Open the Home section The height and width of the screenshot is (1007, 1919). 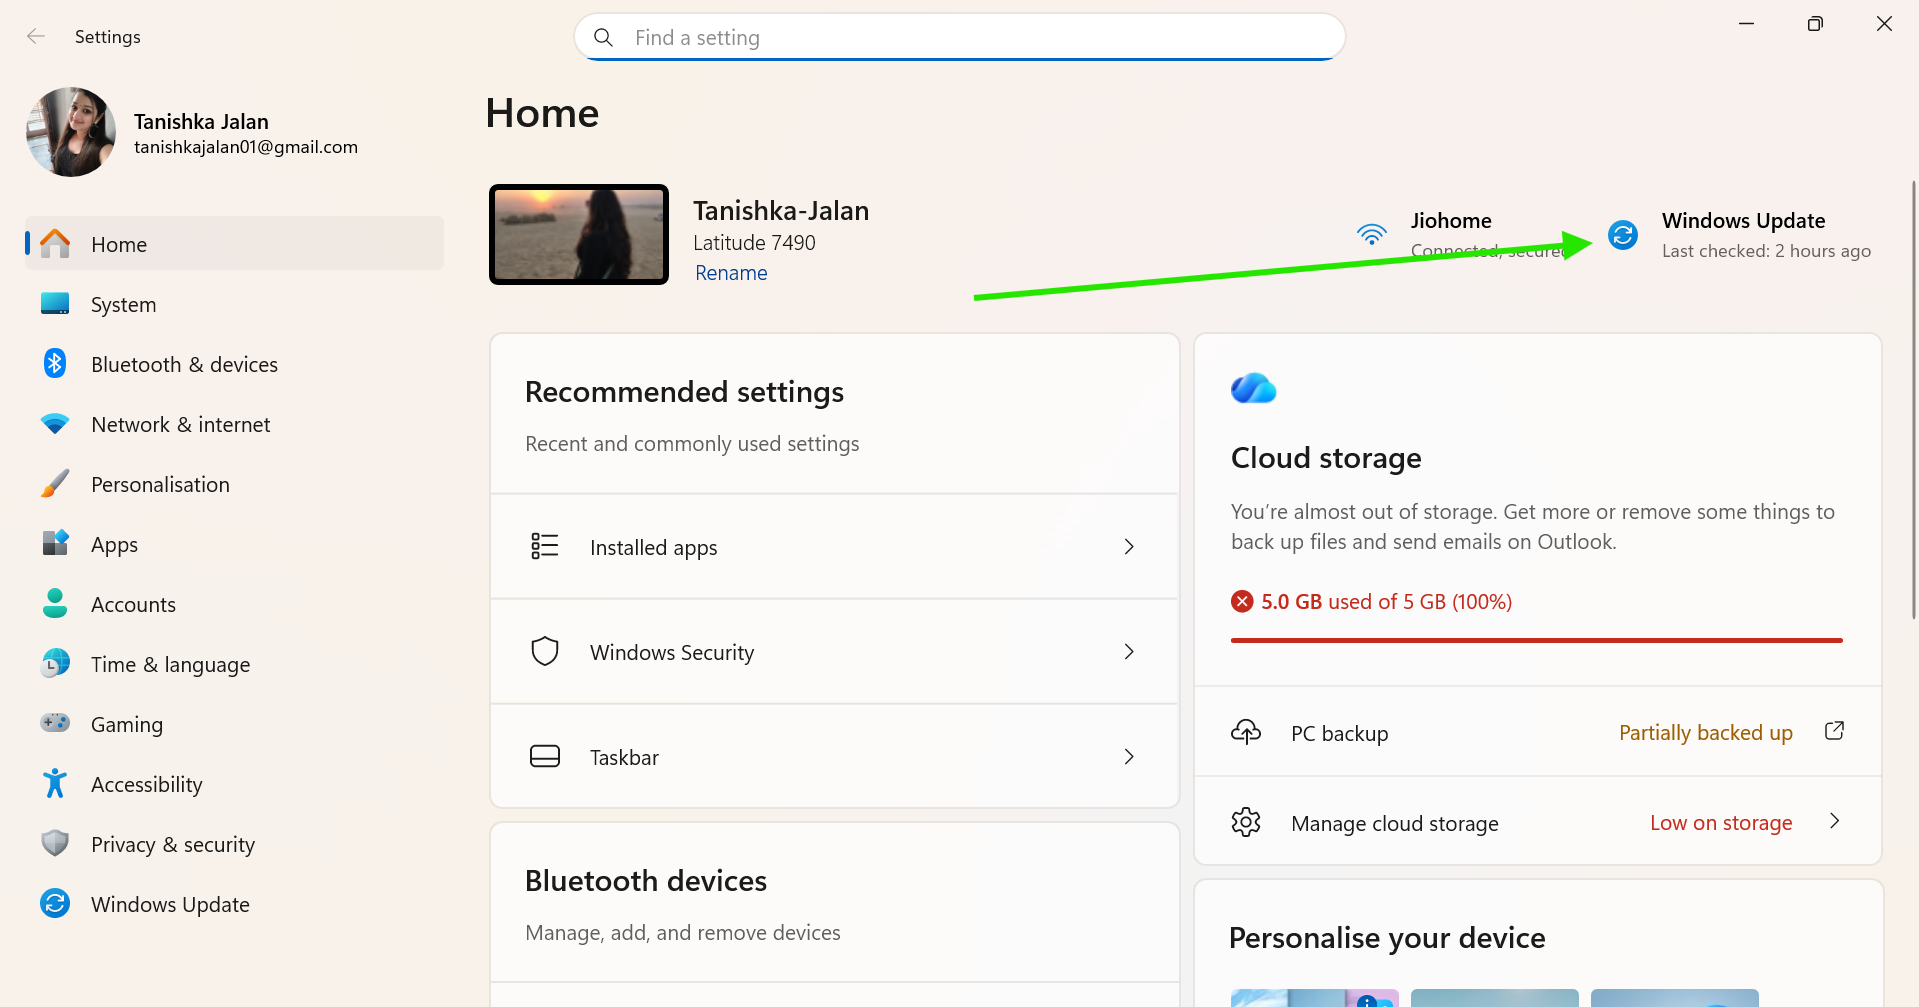(235, 244)
